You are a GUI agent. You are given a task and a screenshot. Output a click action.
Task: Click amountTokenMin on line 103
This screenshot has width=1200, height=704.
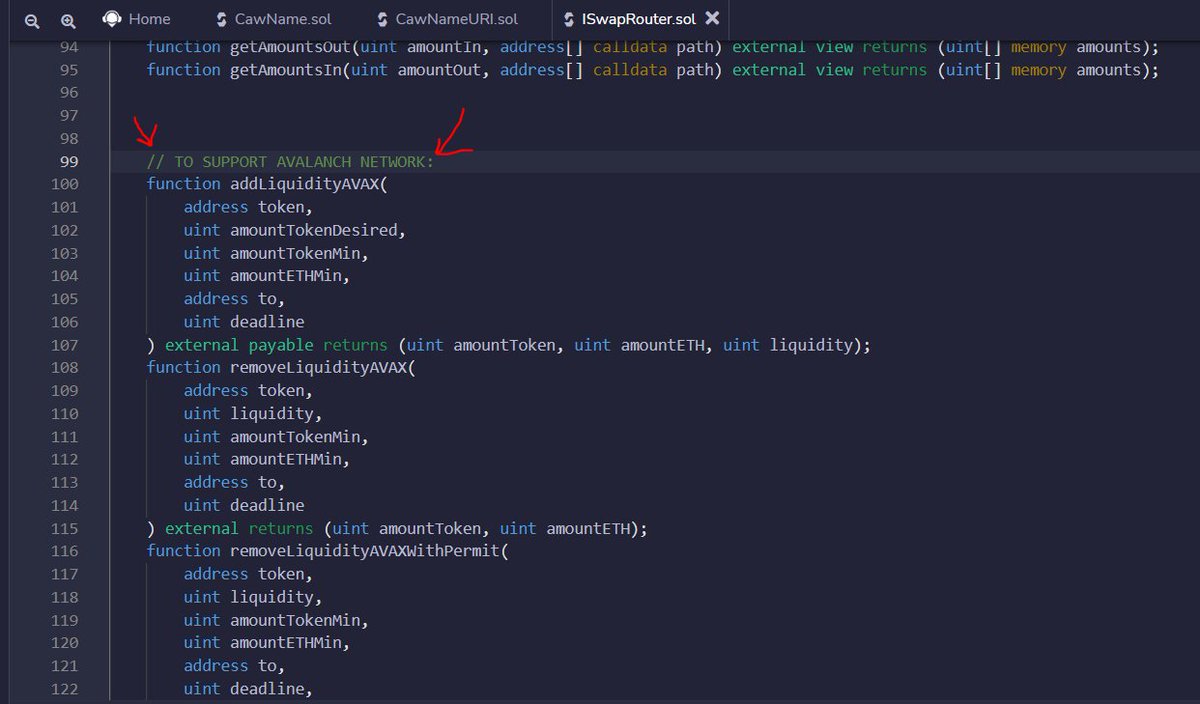point(295,253)
